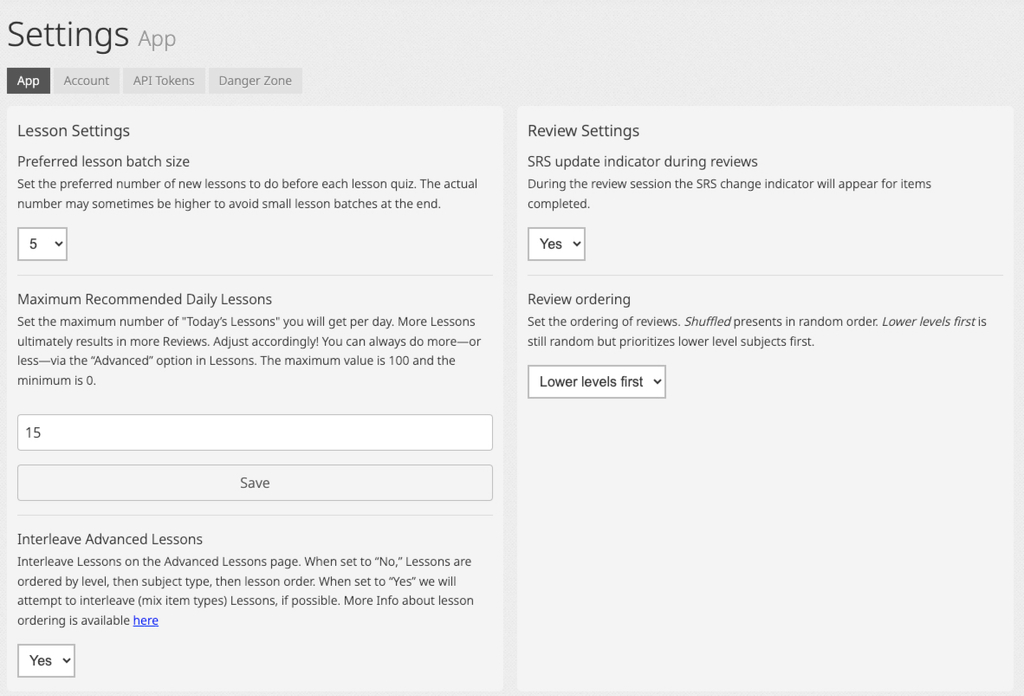Click the Maximum Recommended Daily Lessons input field
The height and width of the screenshot is (696, 1024).
click(255, 432)
